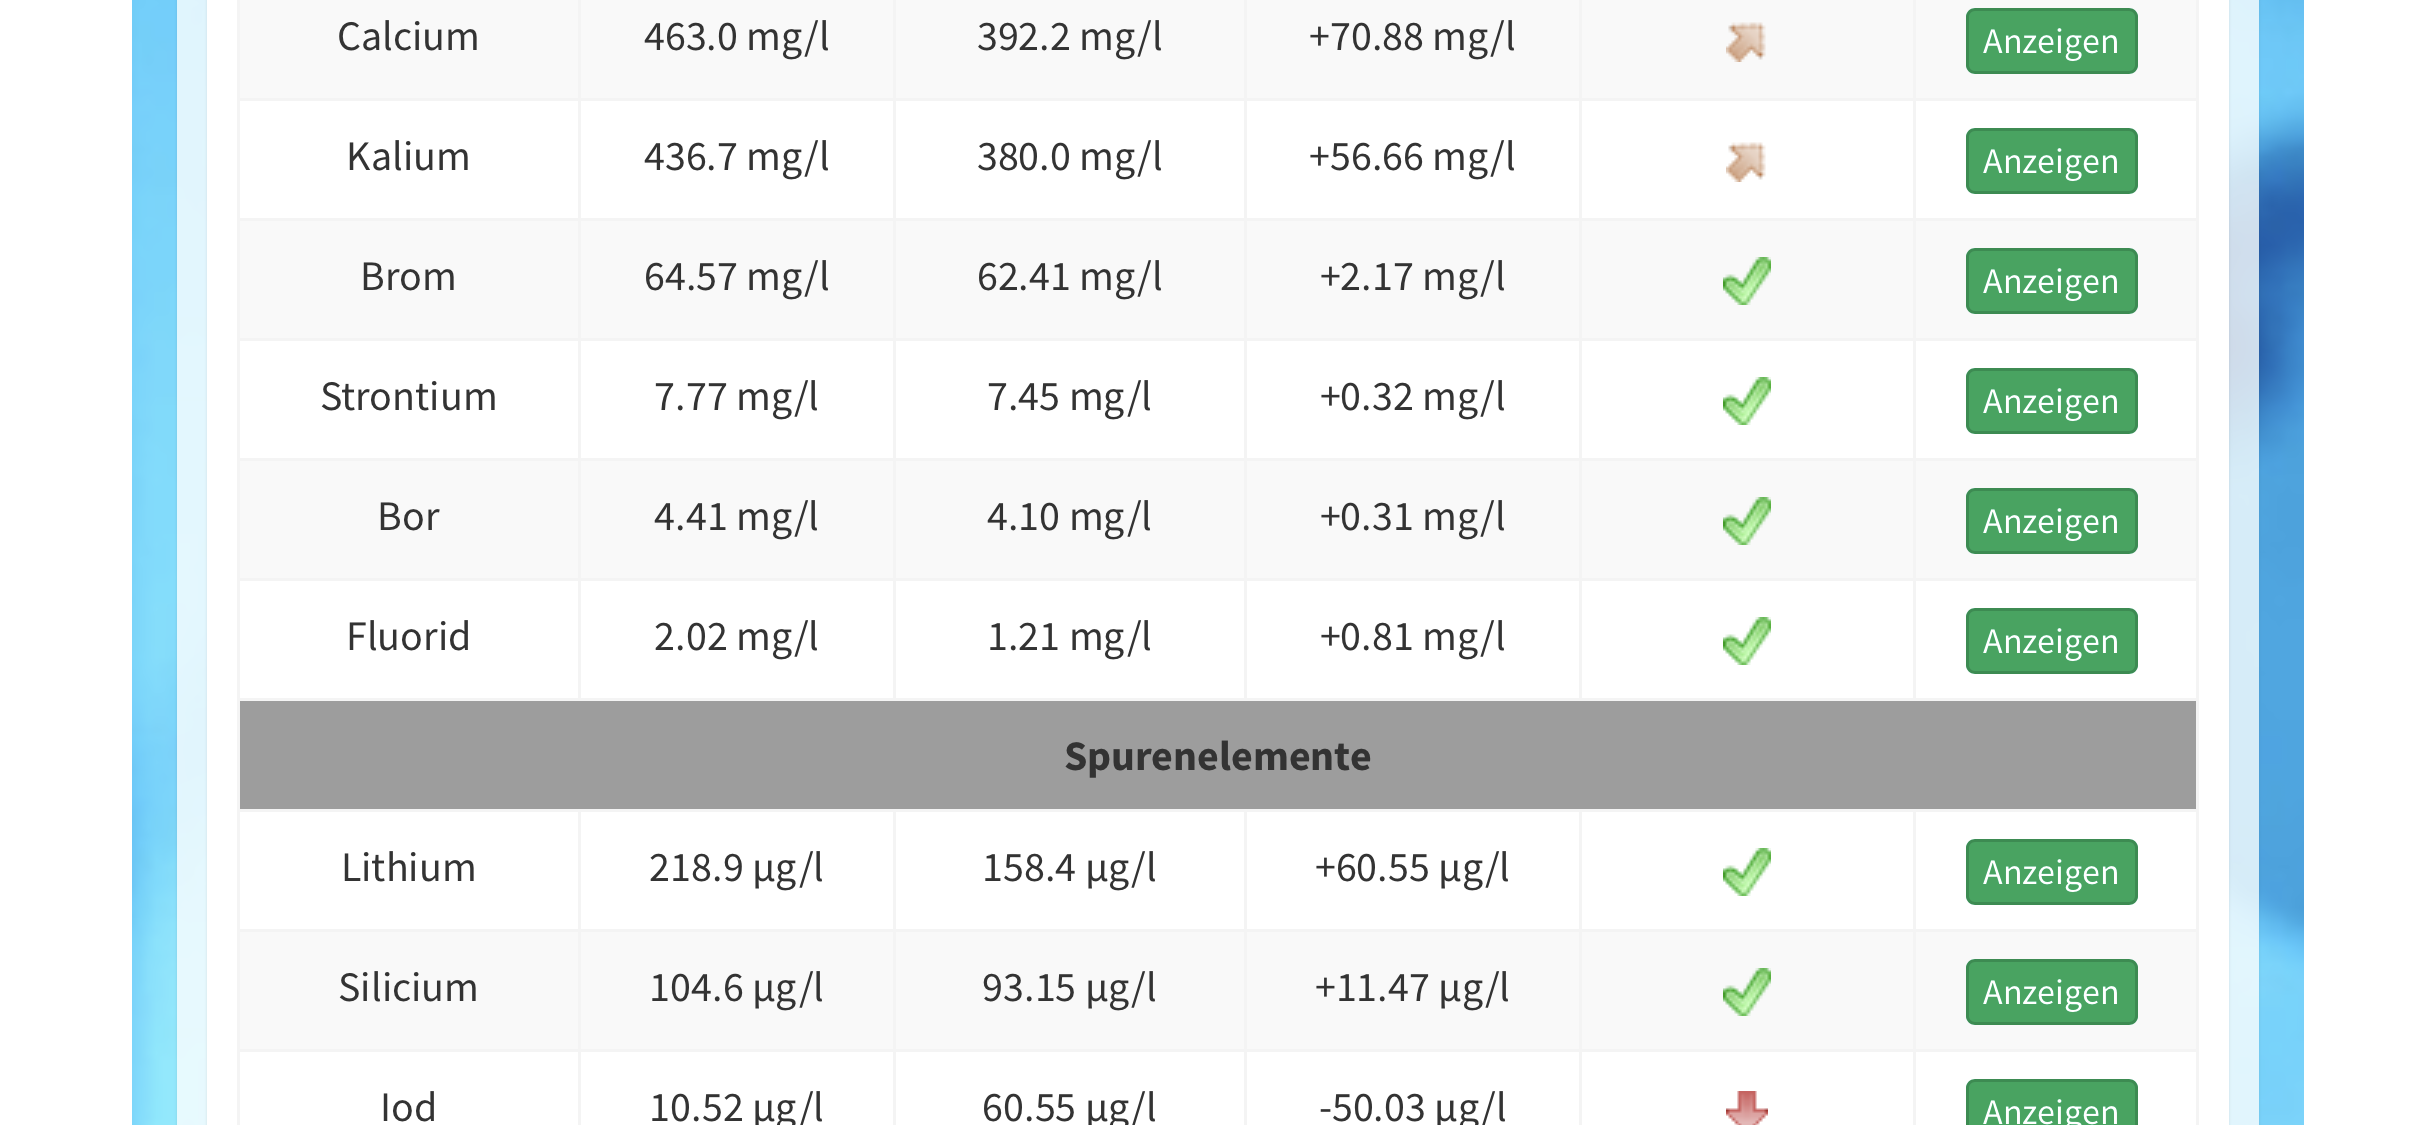Open Brom details with Anzeigen
Image resolution: width=2436 pixels, height=1125 pixels.
tap(2050, 281)
